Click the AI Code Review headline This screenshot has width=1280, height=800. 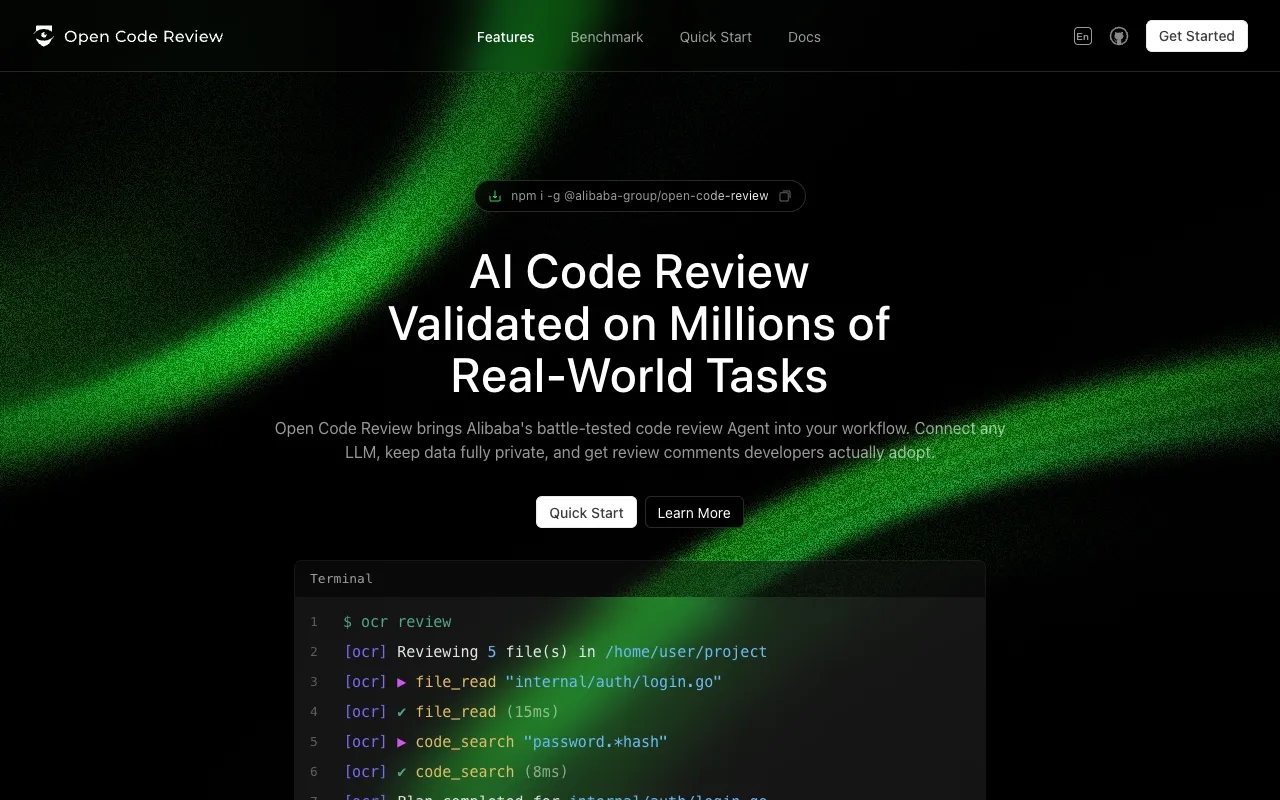click(639, 324)
